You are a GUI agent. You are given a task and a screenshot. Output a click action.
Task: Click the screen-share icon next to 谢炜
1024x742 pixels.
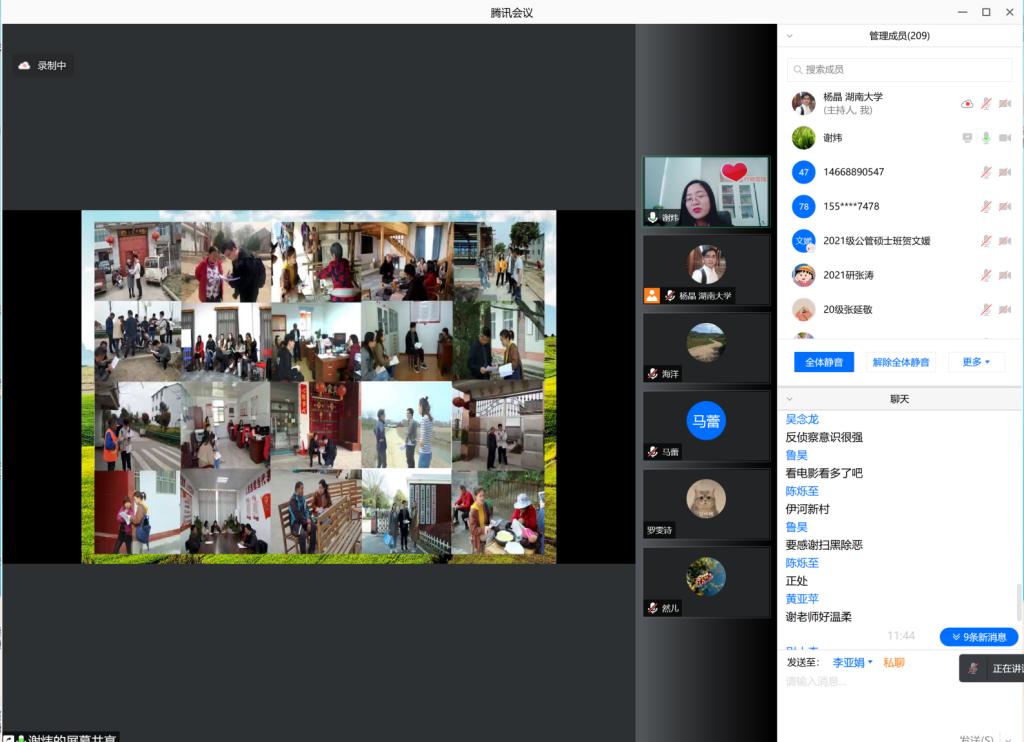[967, 138]
